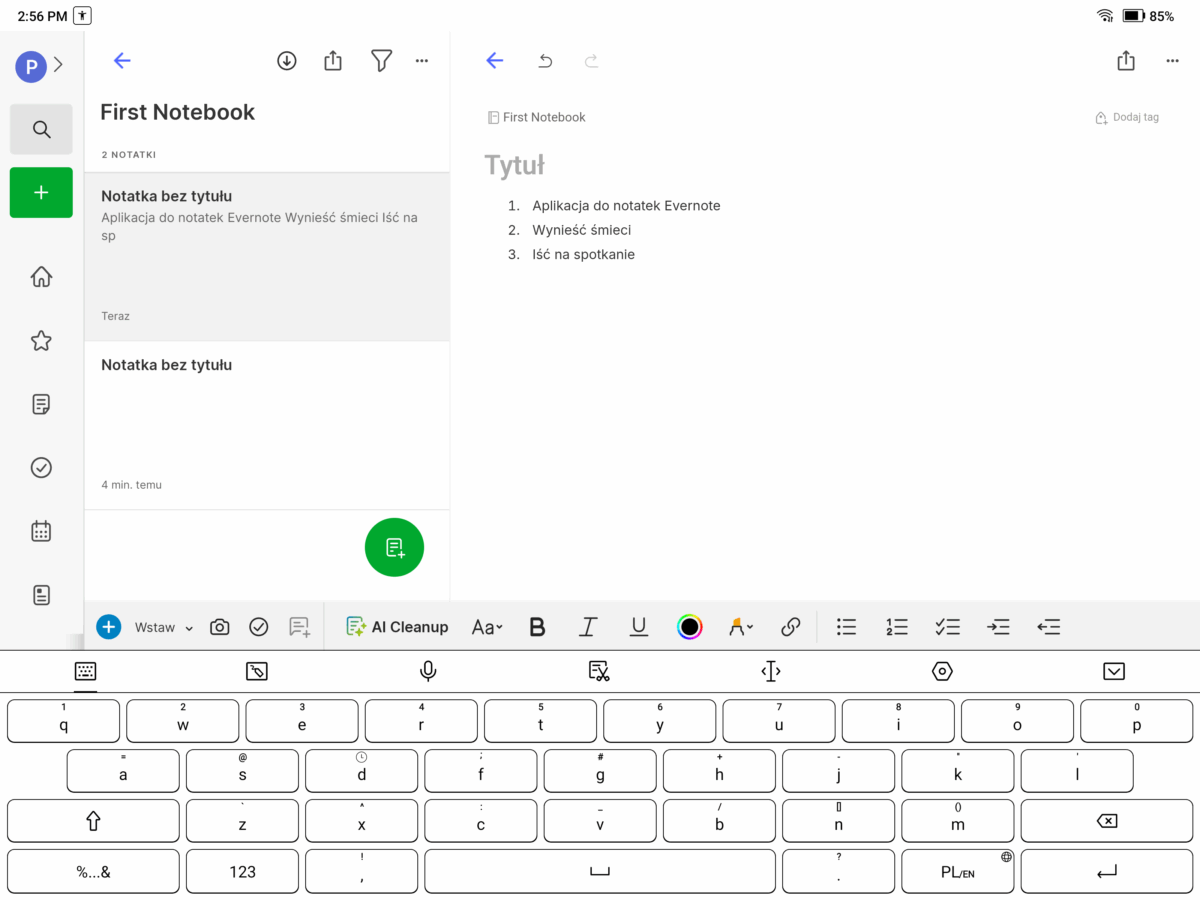Click Dodaj tag to add a tag

(x=1127, y=117)
